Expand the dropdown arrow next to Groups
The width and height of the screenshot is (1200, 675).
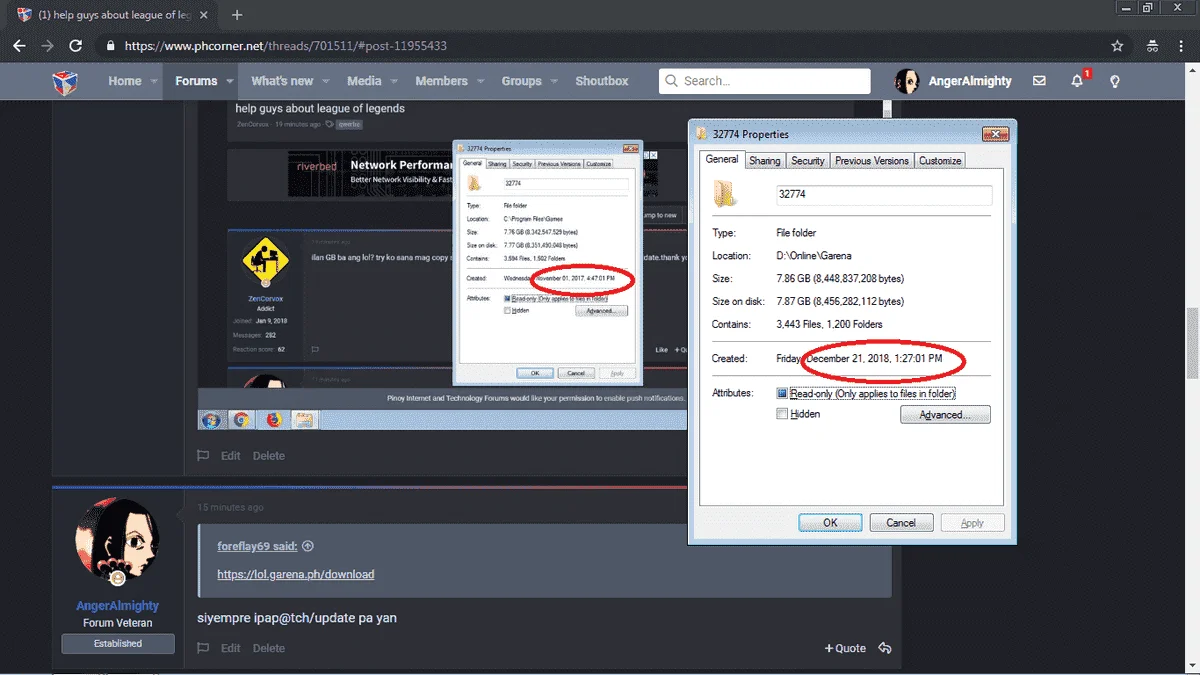tap(554, 82)
